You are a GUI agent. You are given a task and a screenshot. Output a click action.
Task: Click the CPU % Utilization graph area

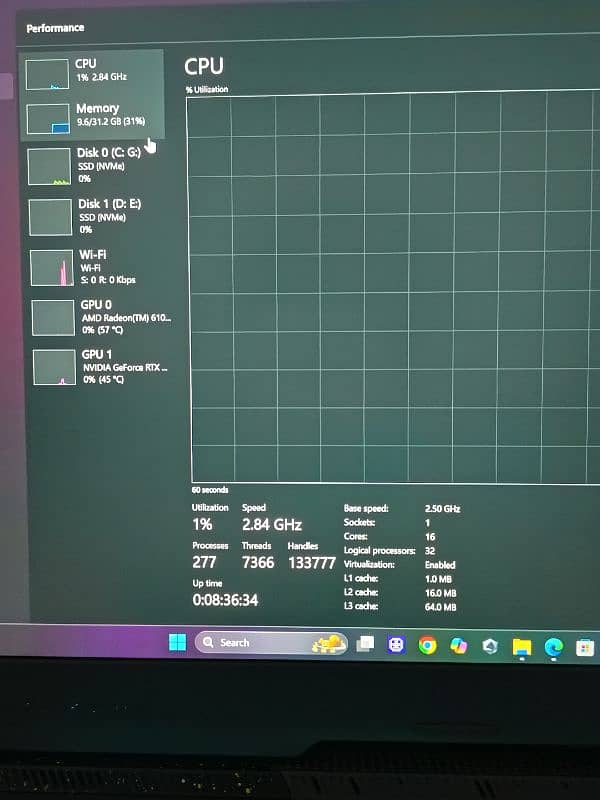point(393,287)
